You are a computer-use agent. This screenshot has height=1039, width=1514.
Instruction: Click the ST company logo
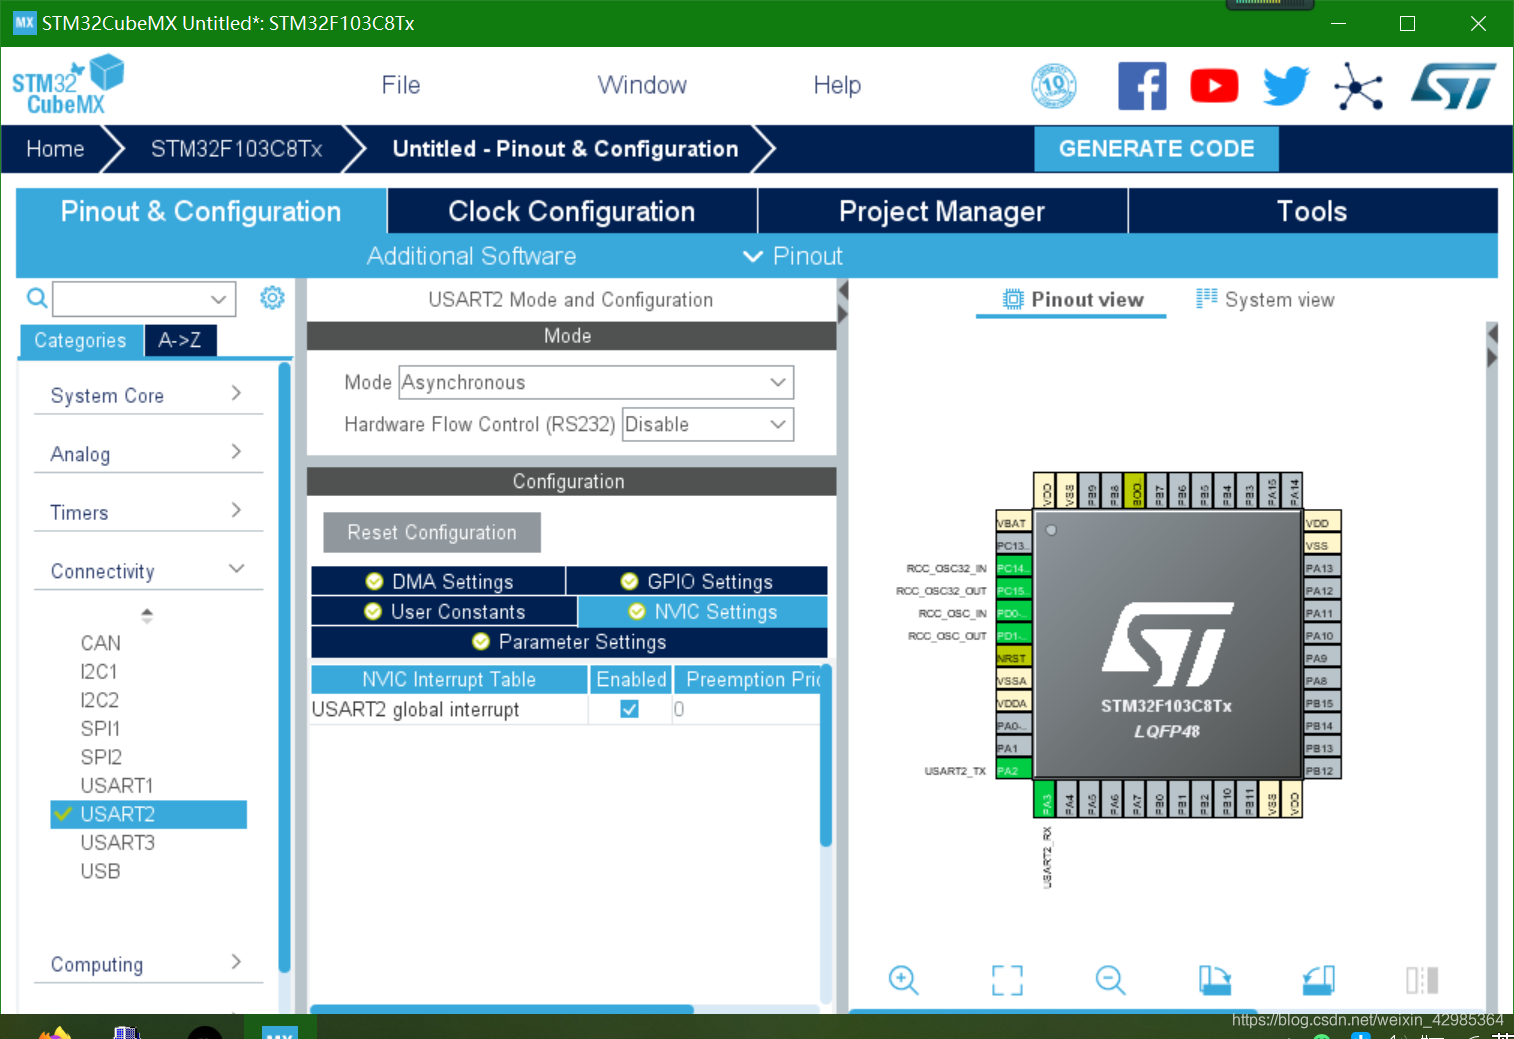[1453, 86]
